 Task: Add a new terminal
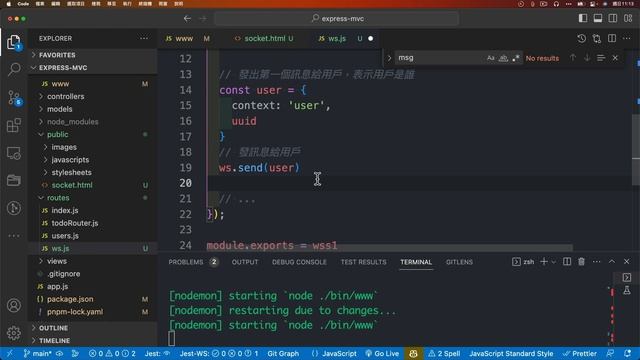coord(544,262)
